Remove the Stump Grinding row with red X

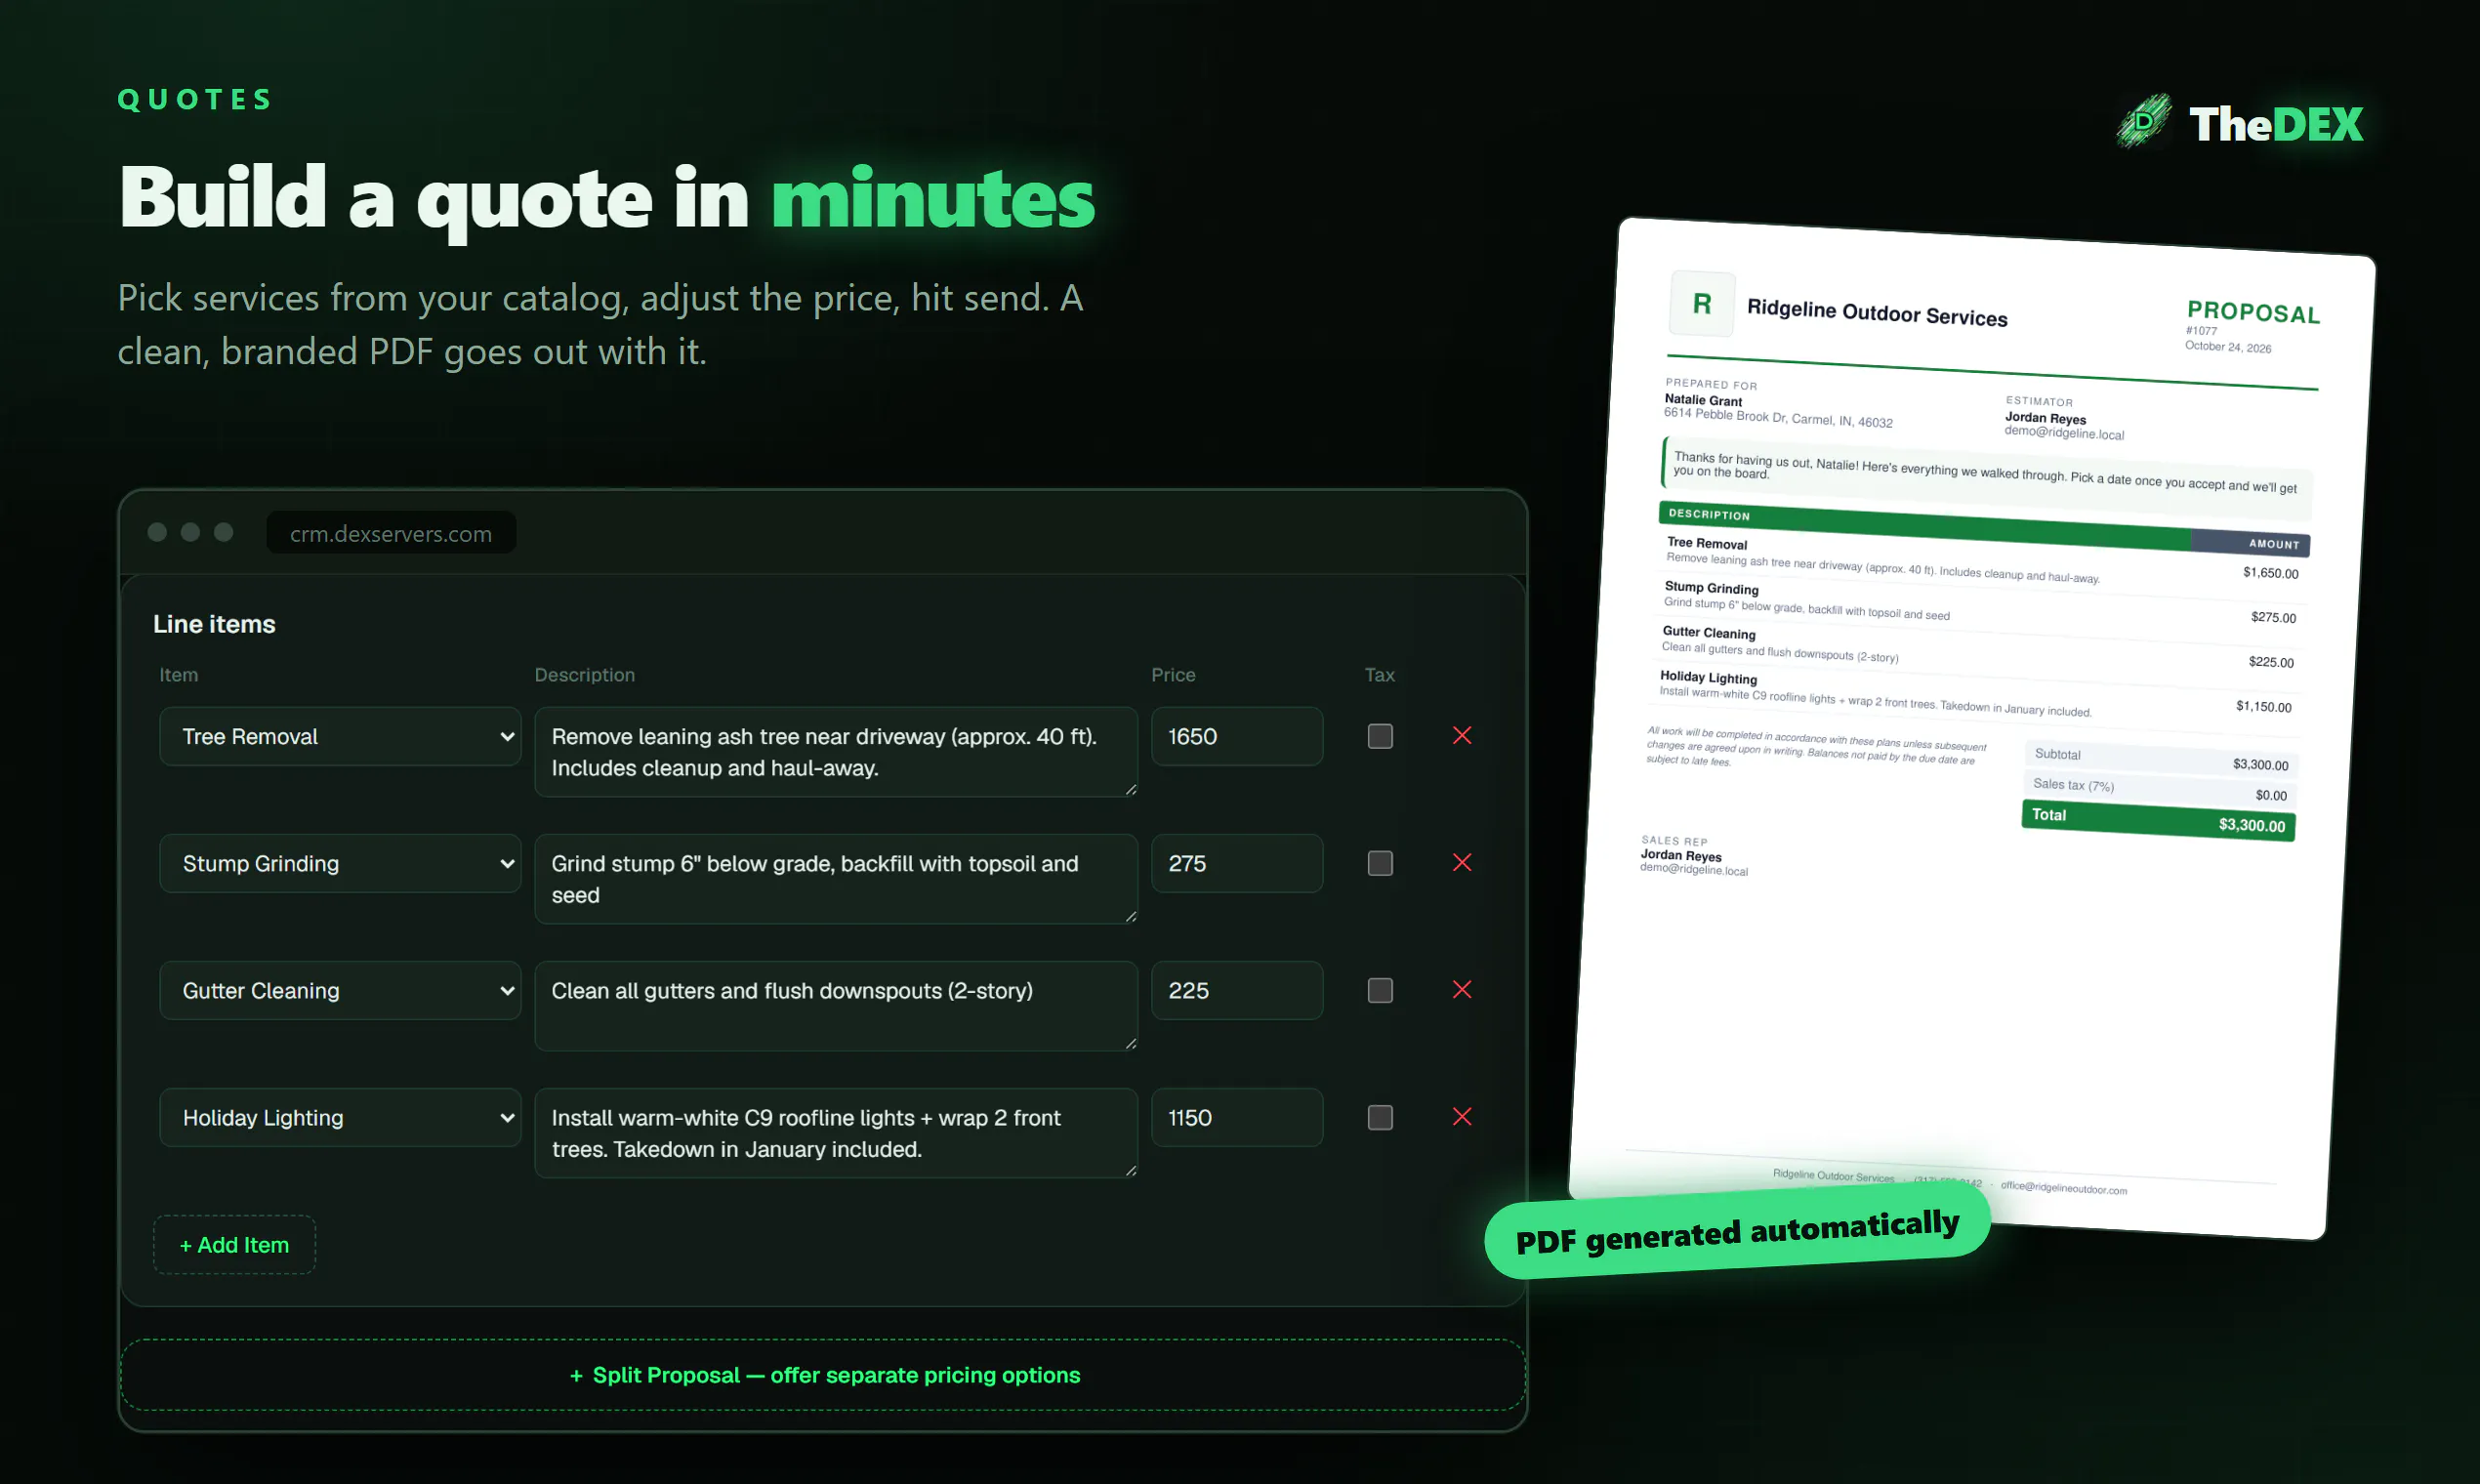point(1461,863)
